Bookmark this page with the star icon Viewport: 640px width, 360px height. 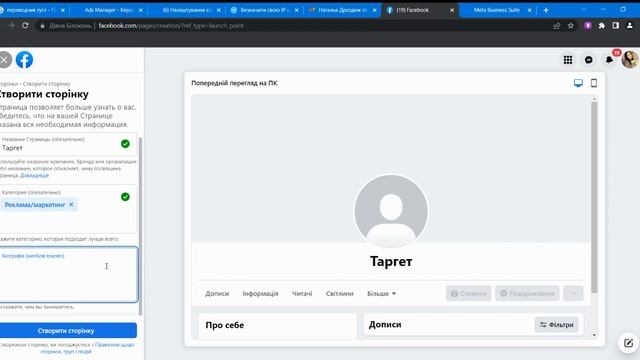[571, 26]
